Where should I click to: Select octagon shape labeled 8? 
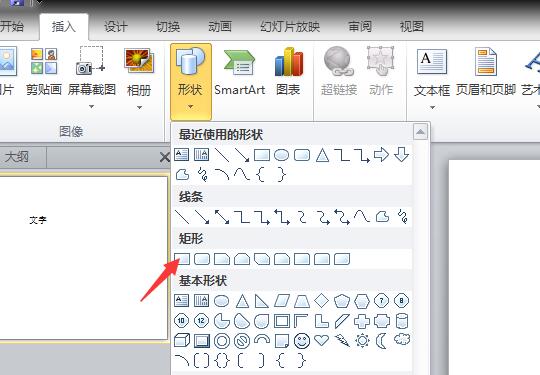point(402,301)
